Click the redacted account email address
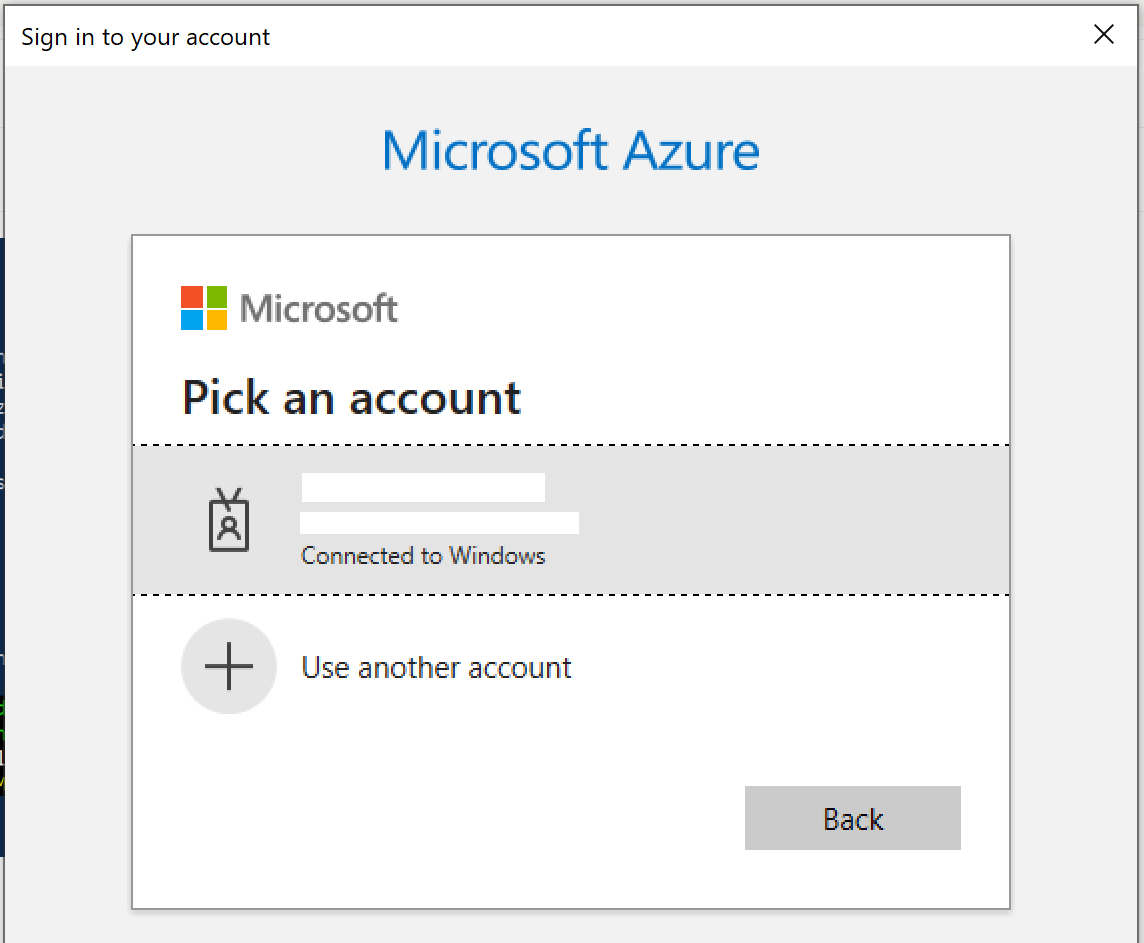Screen dimensions: 1144x943 tap(439, 523)
